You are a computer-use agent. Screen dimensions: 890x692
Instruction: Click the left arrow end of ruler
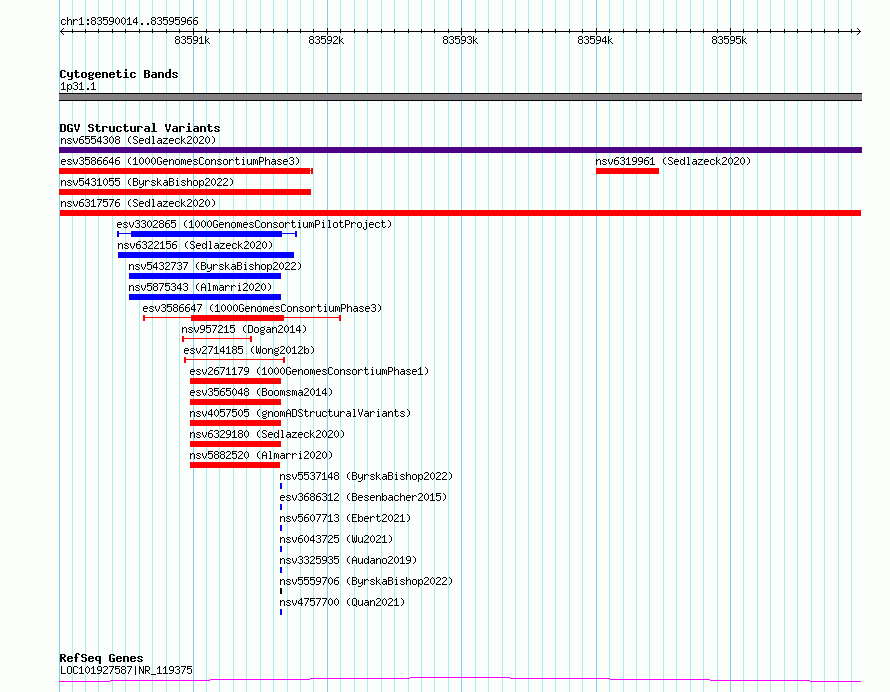point(62,32)
